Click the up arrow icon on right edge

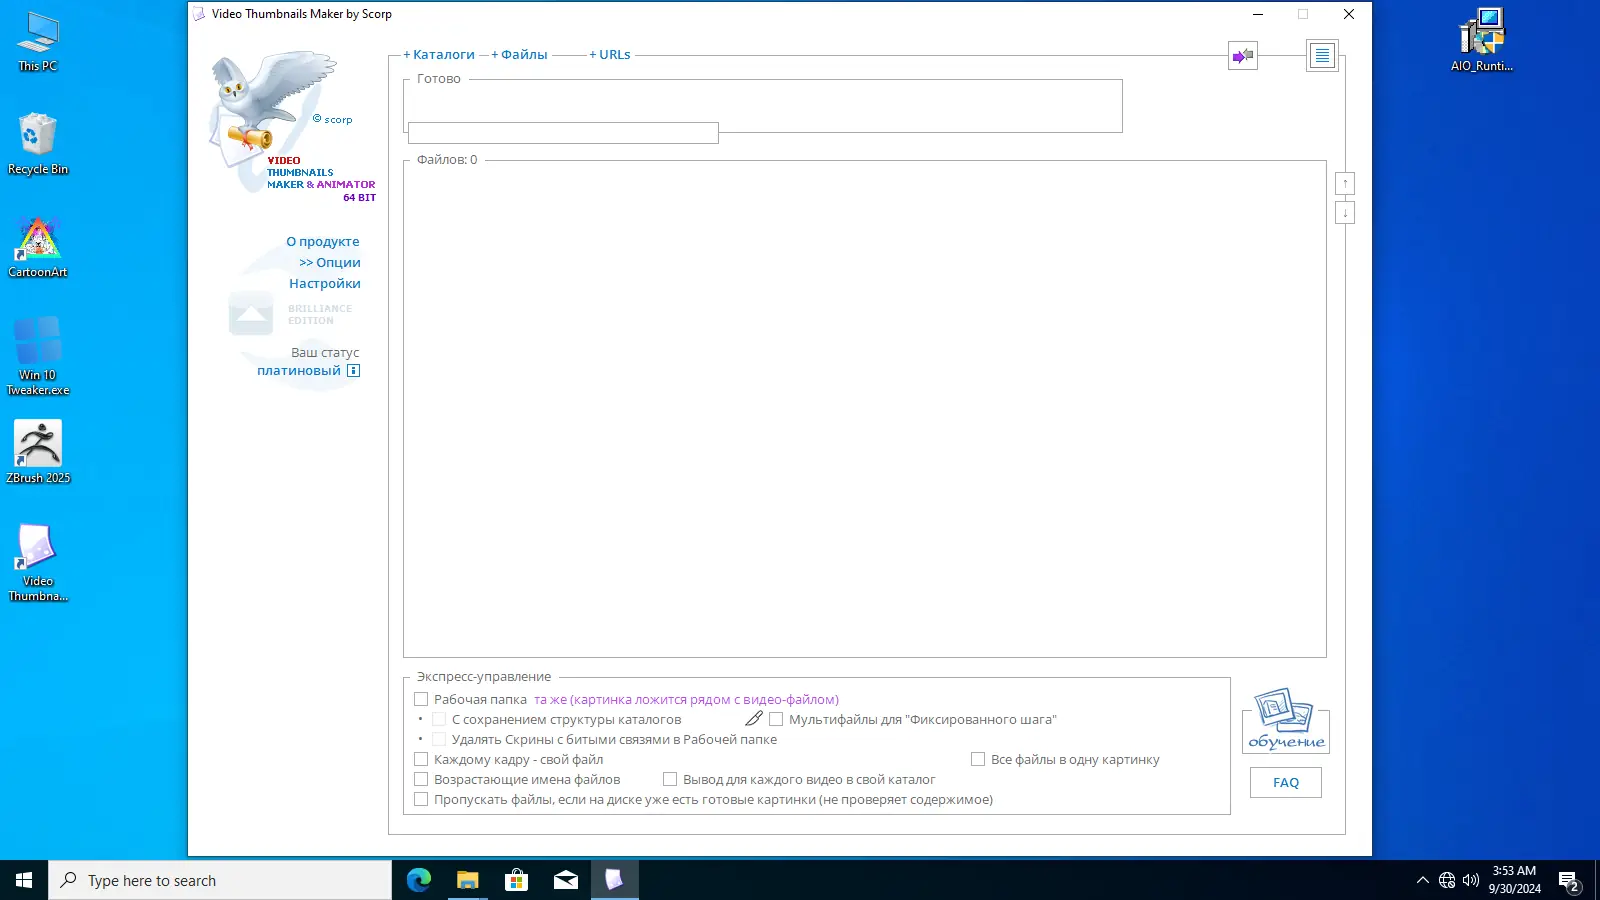[1346, 183]
